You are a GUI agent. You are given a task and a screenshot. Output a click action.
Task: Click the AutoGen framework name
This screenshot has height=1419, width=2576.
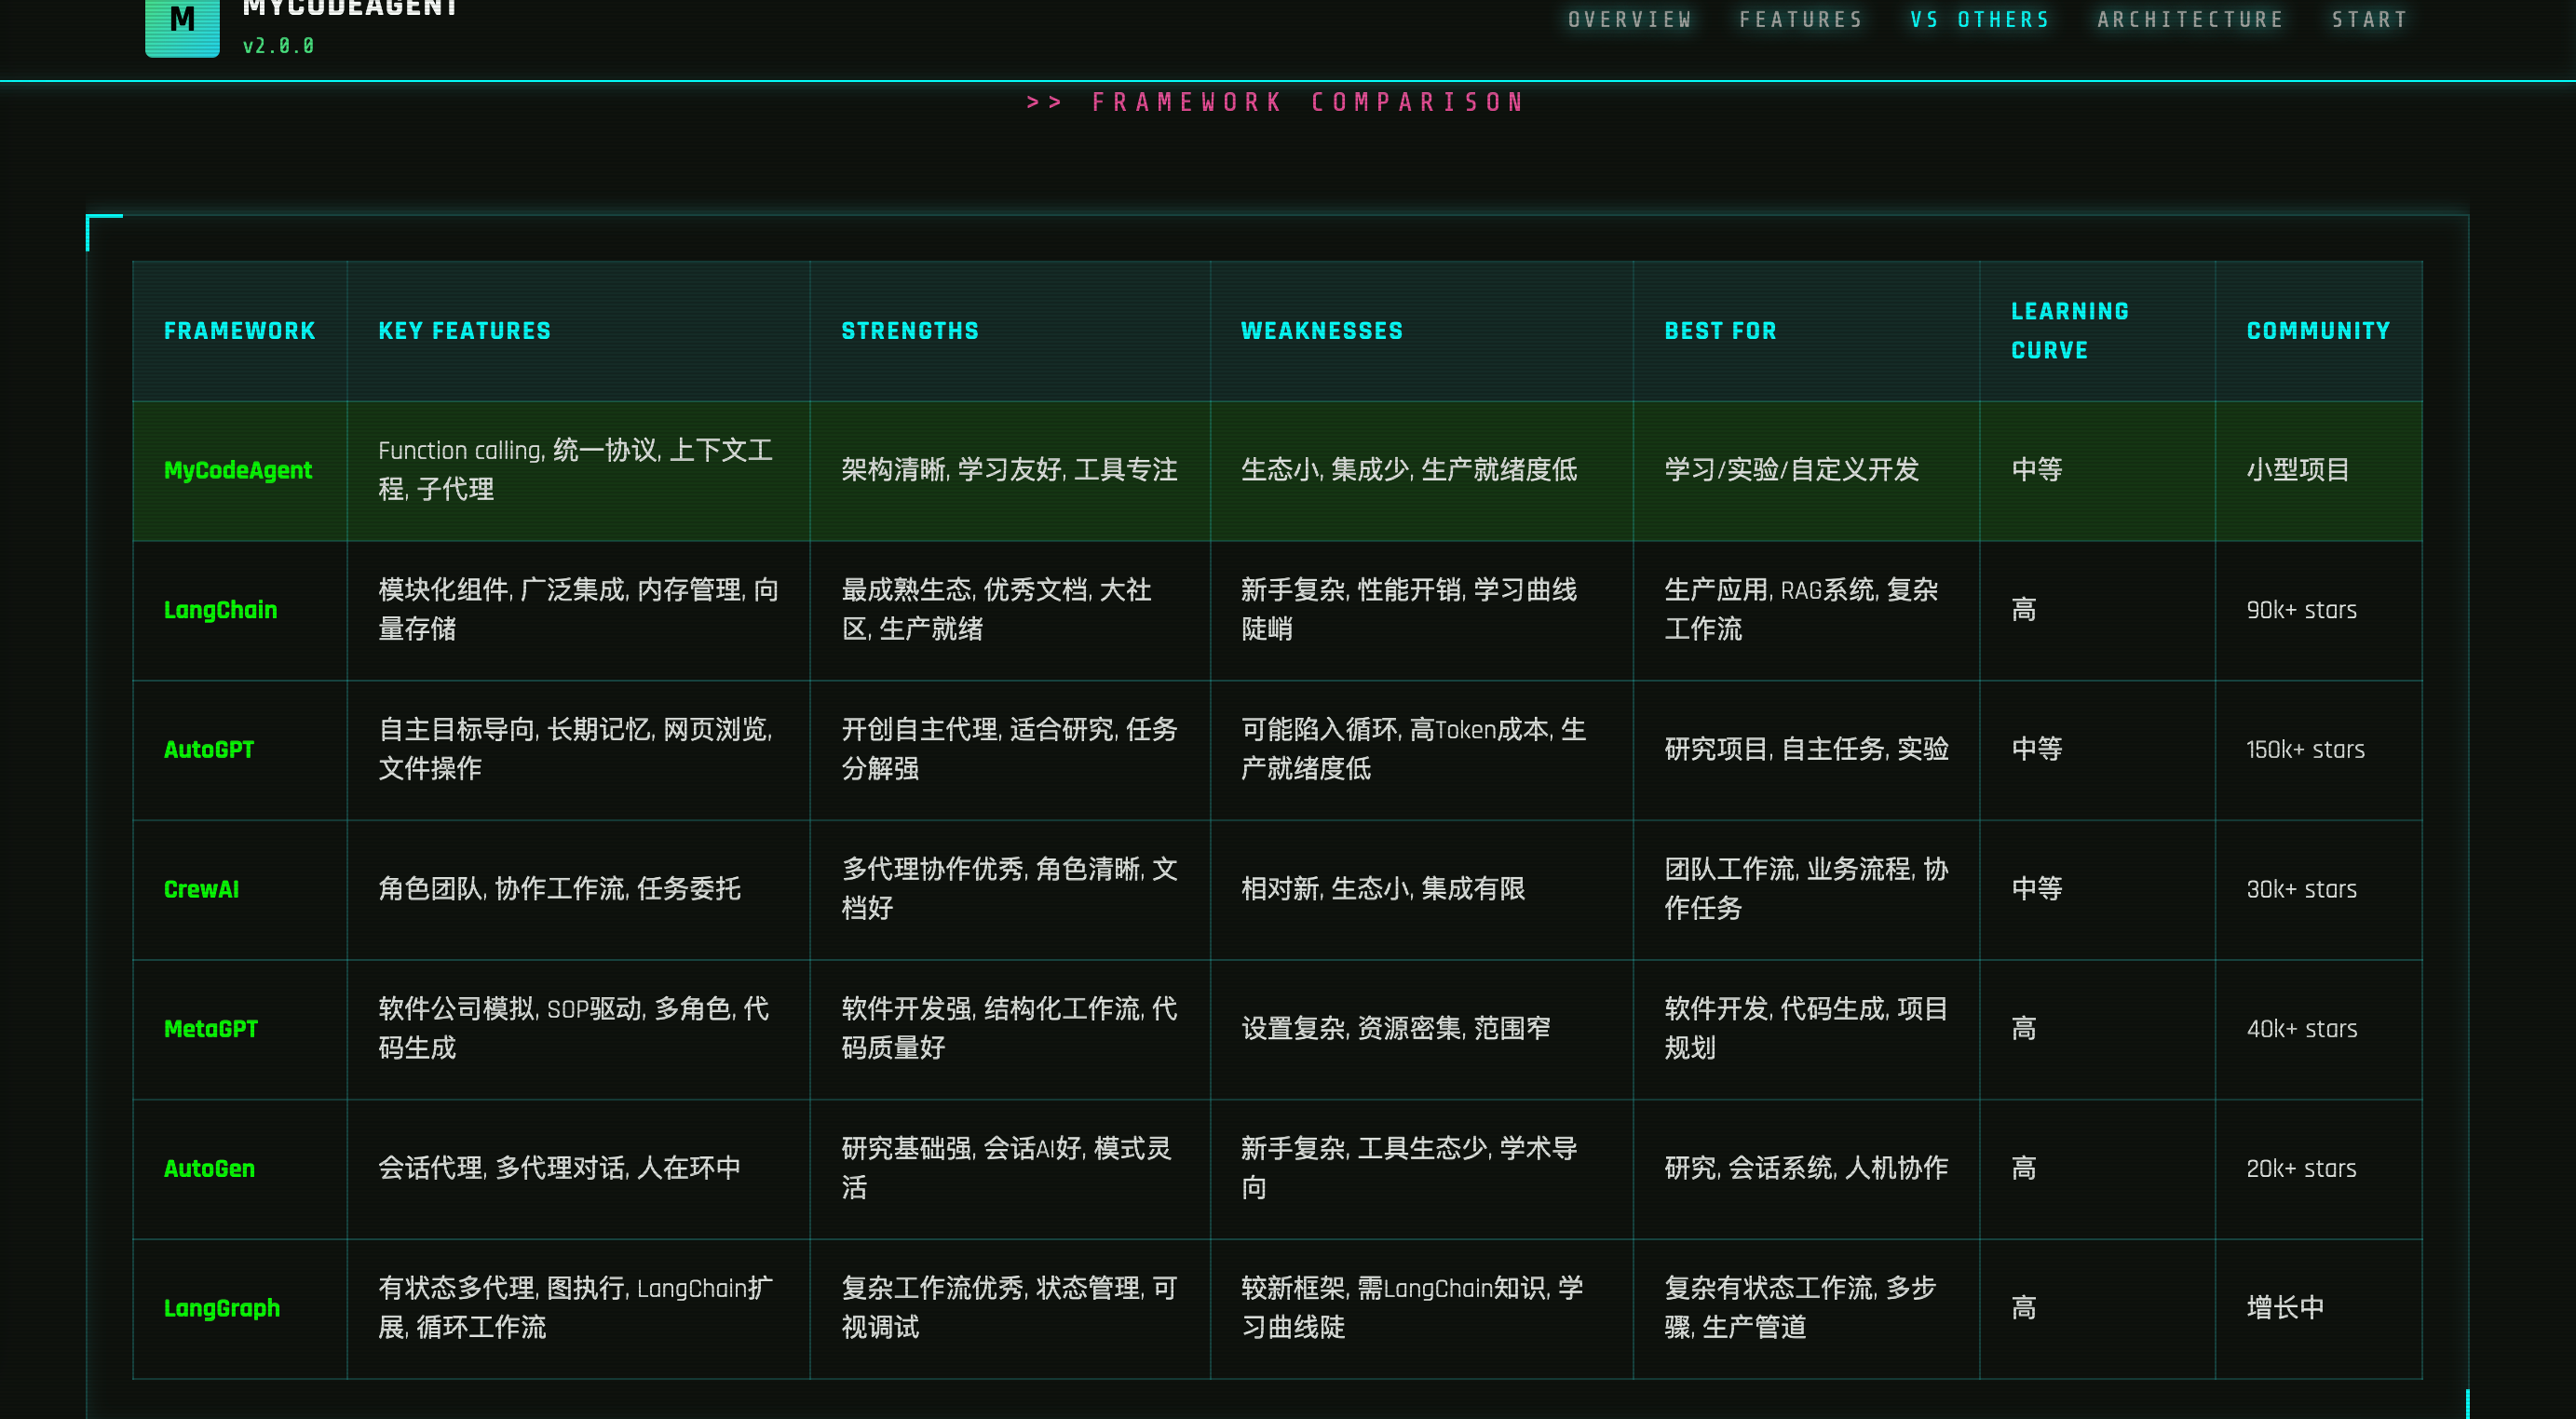(x=209, y=1169)
